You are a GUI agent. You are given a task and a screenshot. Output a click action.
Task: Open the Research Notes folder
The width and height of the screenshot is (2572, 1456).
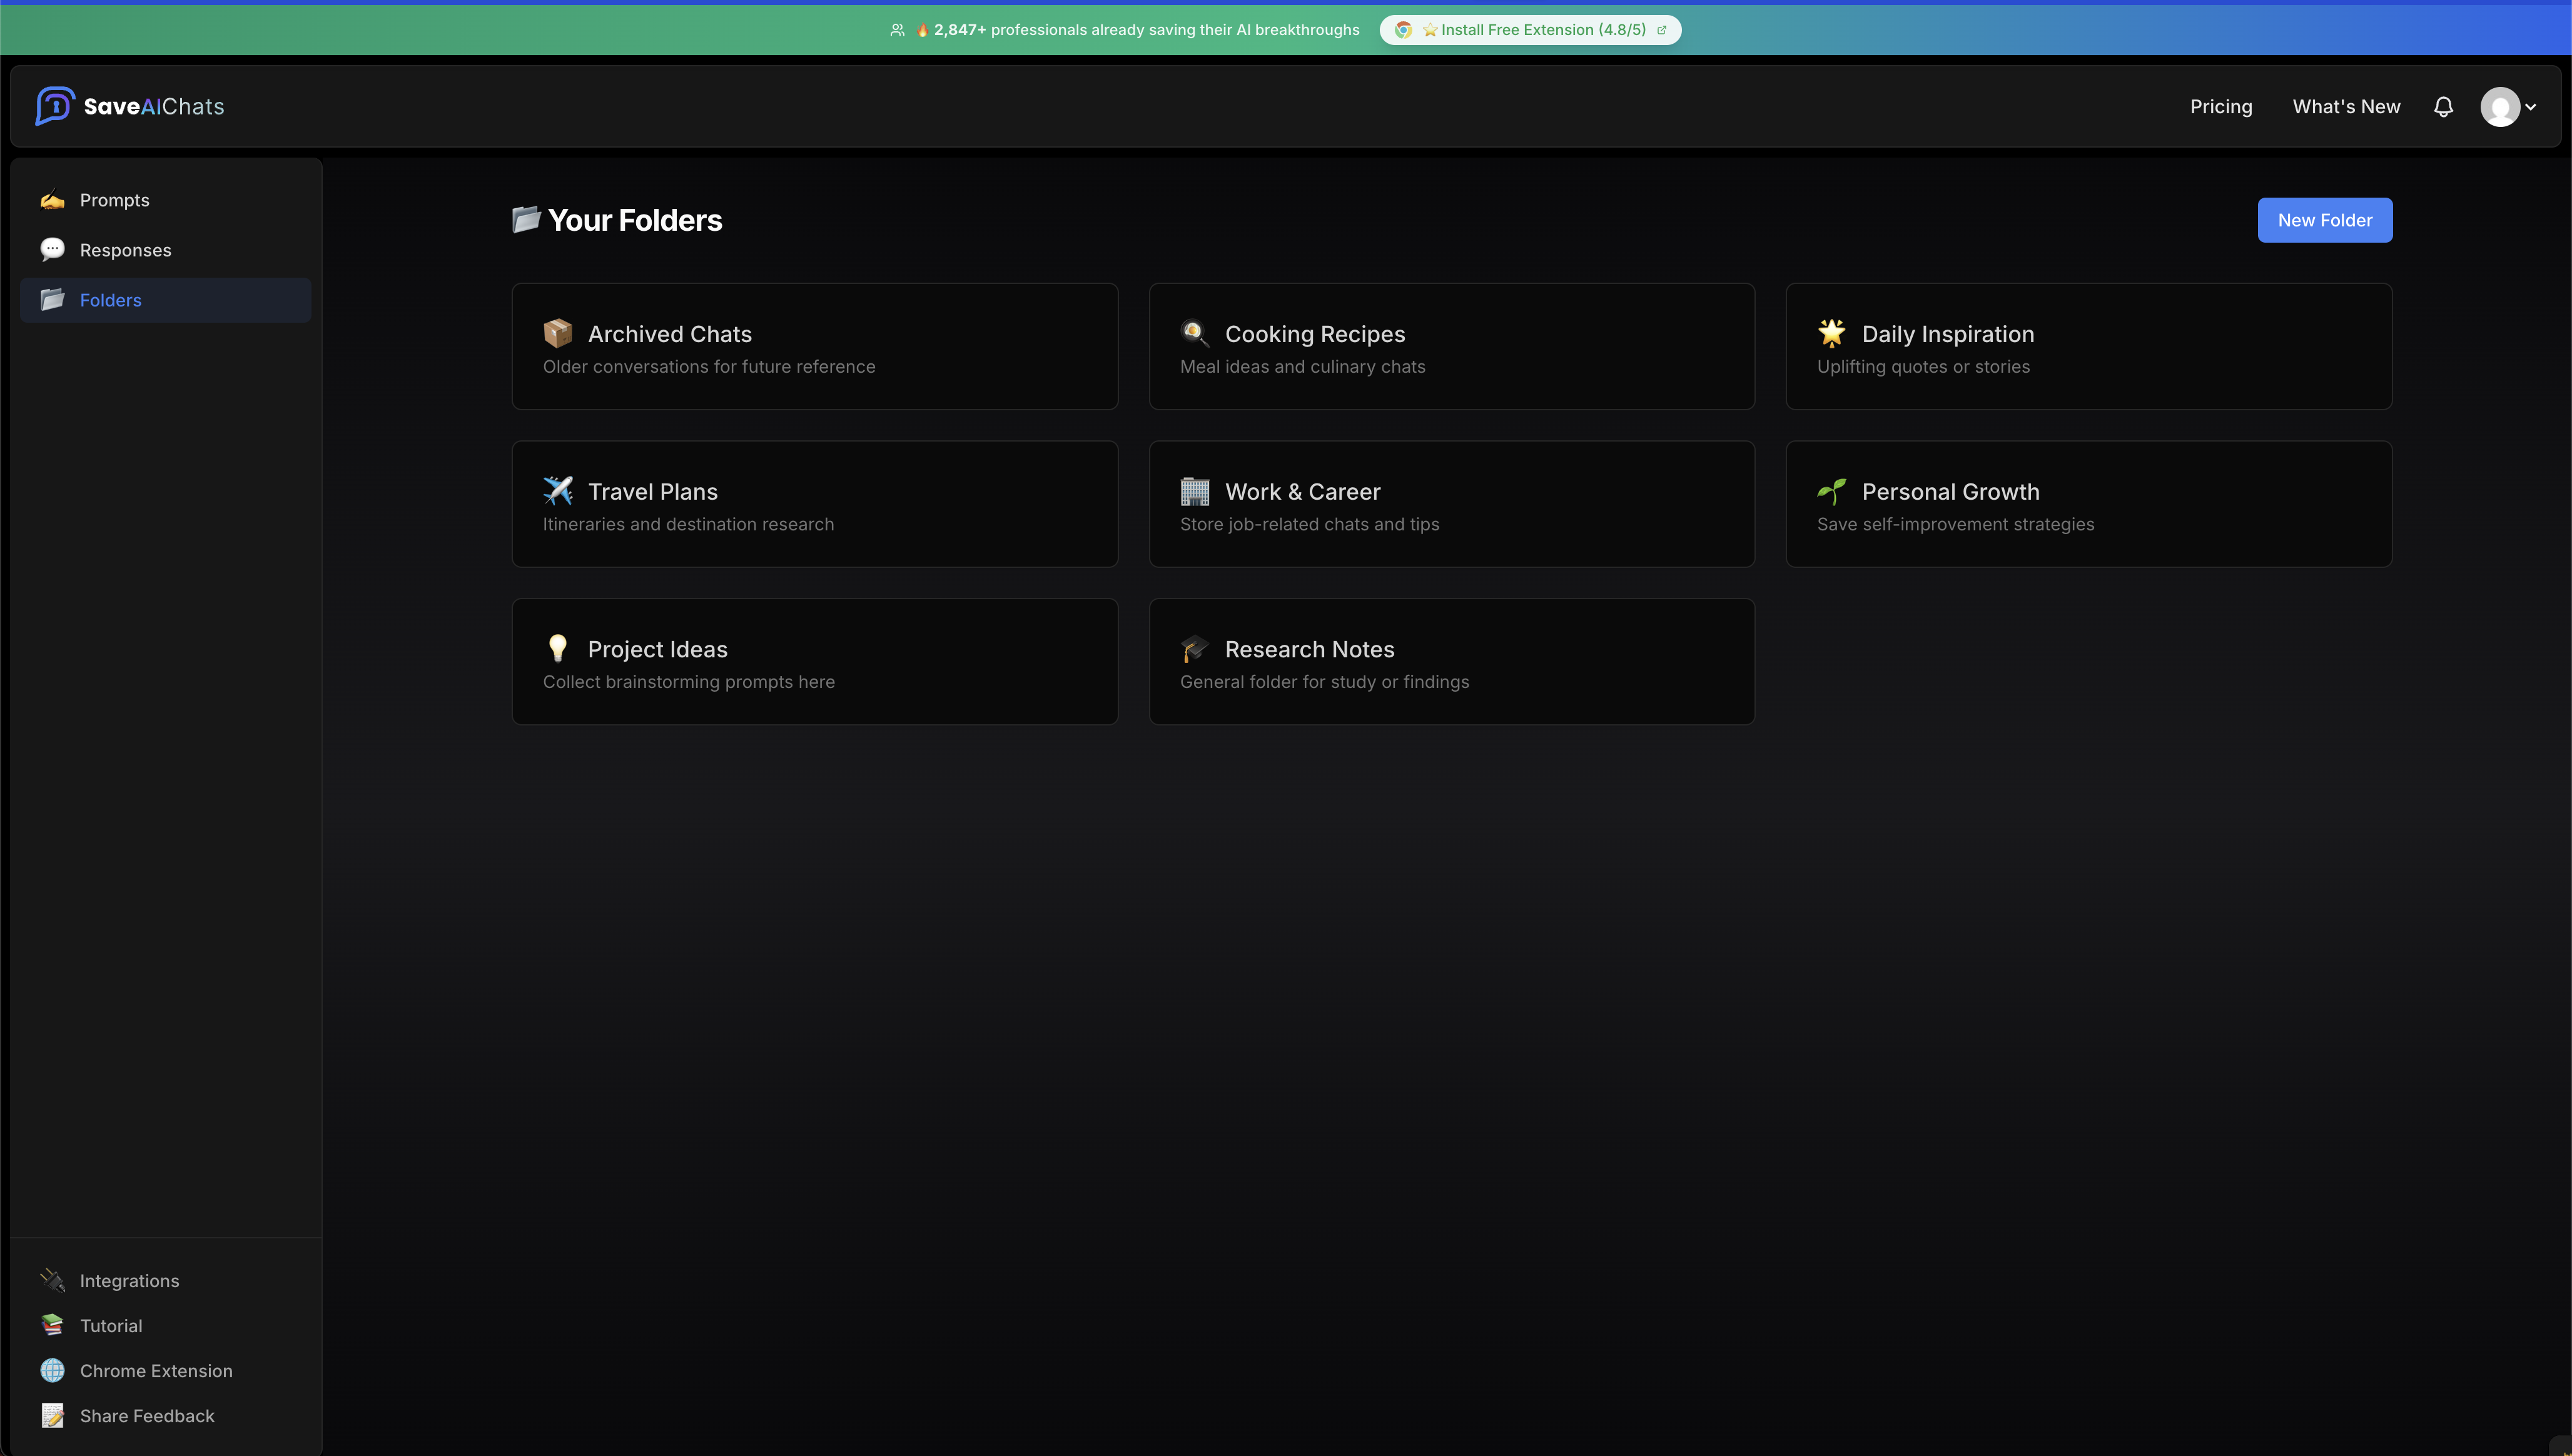(x=1452, y=661)
